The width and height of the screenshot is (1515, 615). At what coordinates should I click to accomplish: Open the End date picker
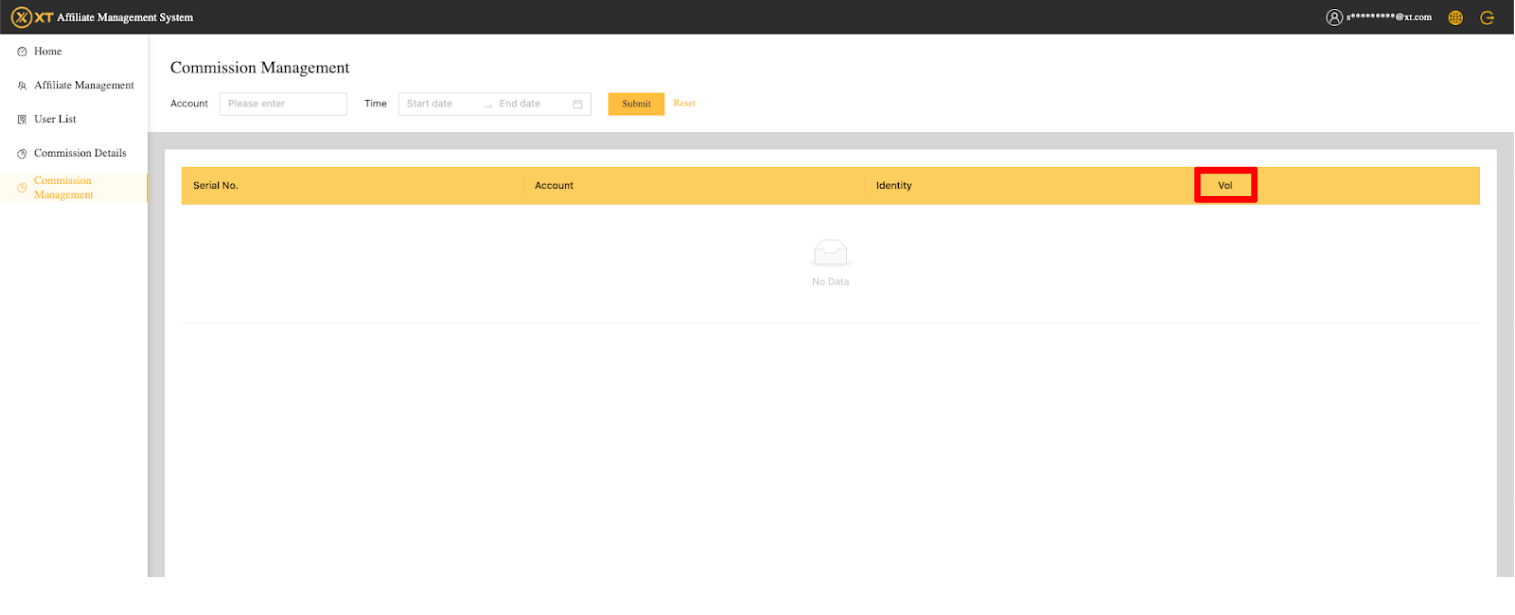pos(525,104)
